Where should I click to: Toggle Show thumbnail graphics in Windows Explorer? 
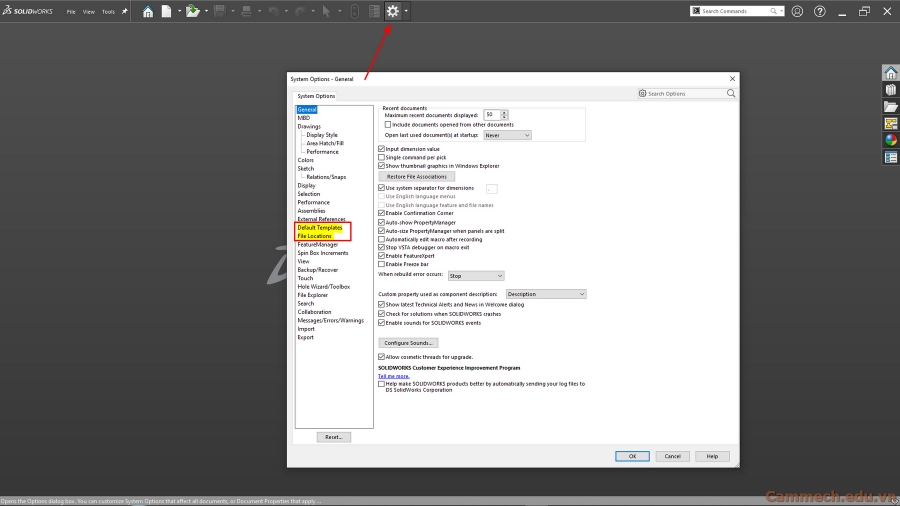click(x=382, y=166)
